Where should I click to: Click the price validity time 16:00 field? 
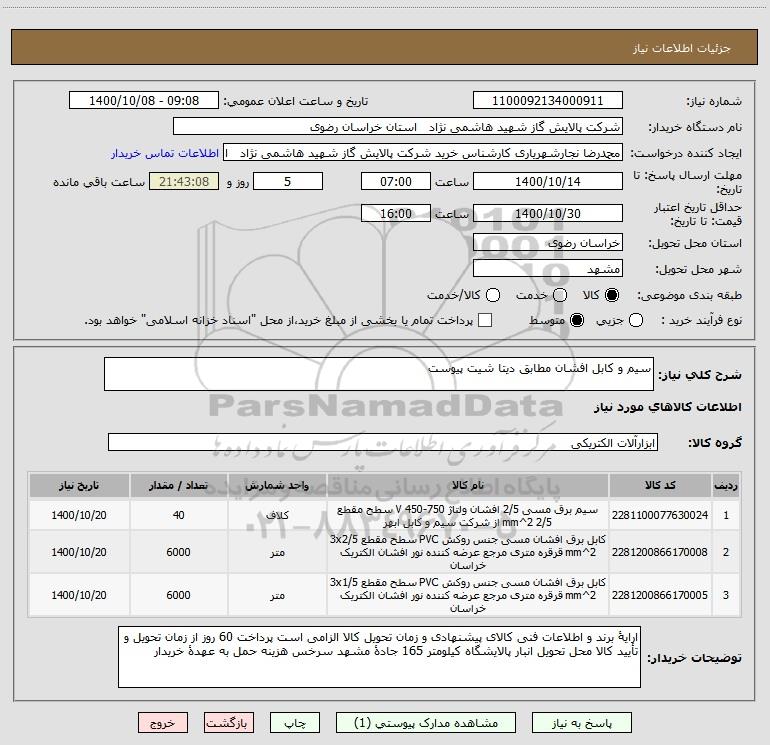pyautogui.click(x=396, y=213)
